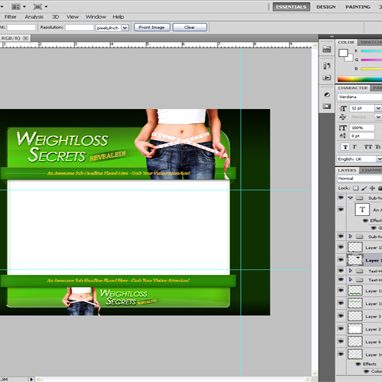Viewport: 382px width, 382px height.
Task: Open the font size dropdown arrow
Action: (x=378, y=108)
